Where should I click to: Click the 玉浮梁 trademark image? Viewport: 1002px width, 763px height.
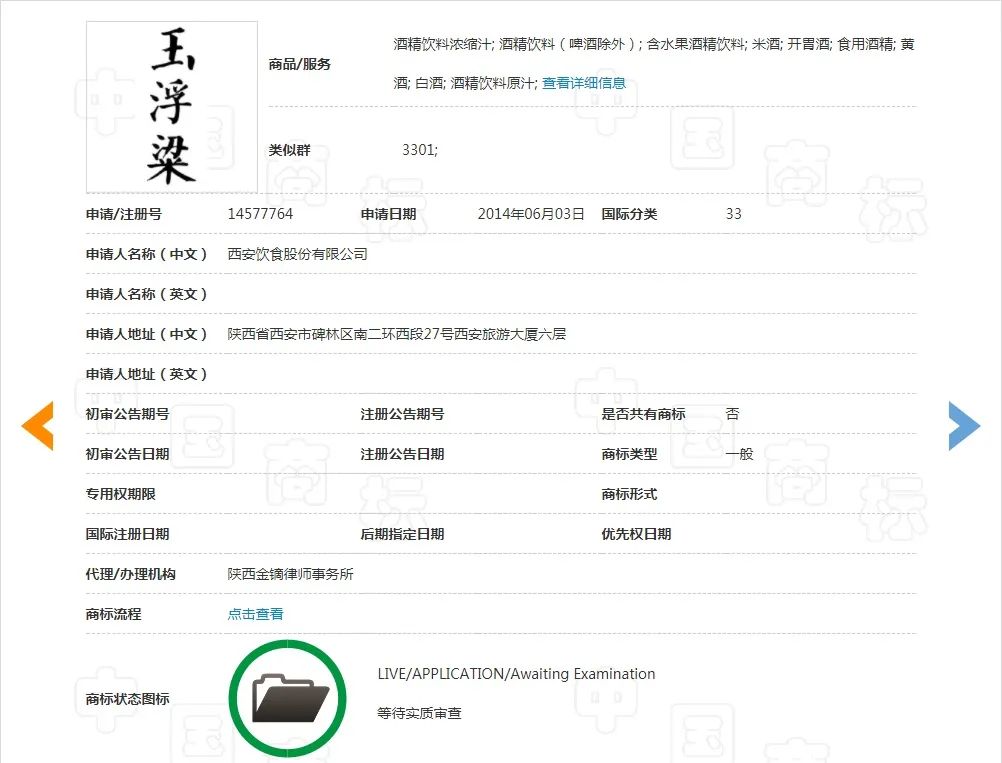point(172,107)
